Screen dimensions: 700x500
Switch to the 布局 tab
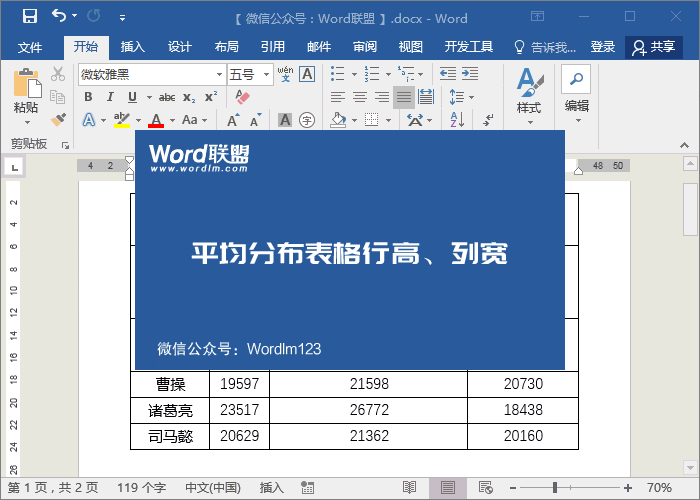pos(226,46)
